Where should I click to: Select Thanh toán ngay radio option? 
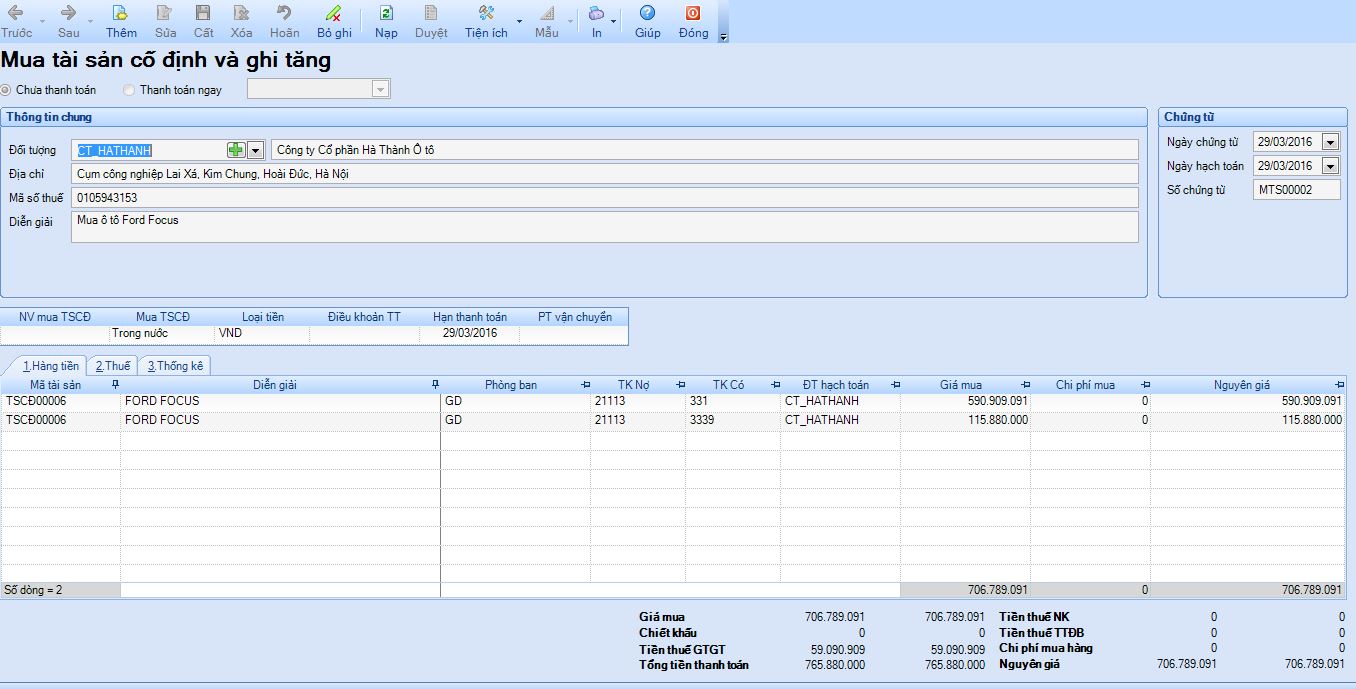(x=172, y=90)
